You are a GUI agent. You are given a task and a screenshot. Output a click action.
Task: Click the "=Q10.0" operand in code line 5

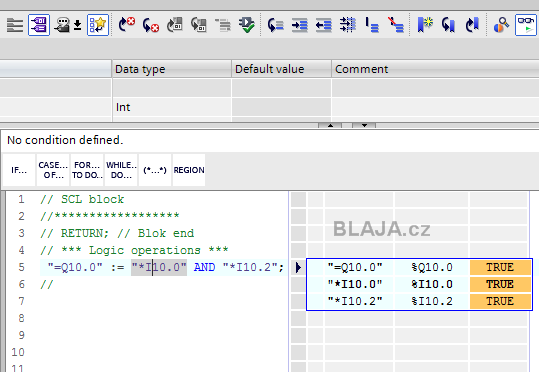75,267
